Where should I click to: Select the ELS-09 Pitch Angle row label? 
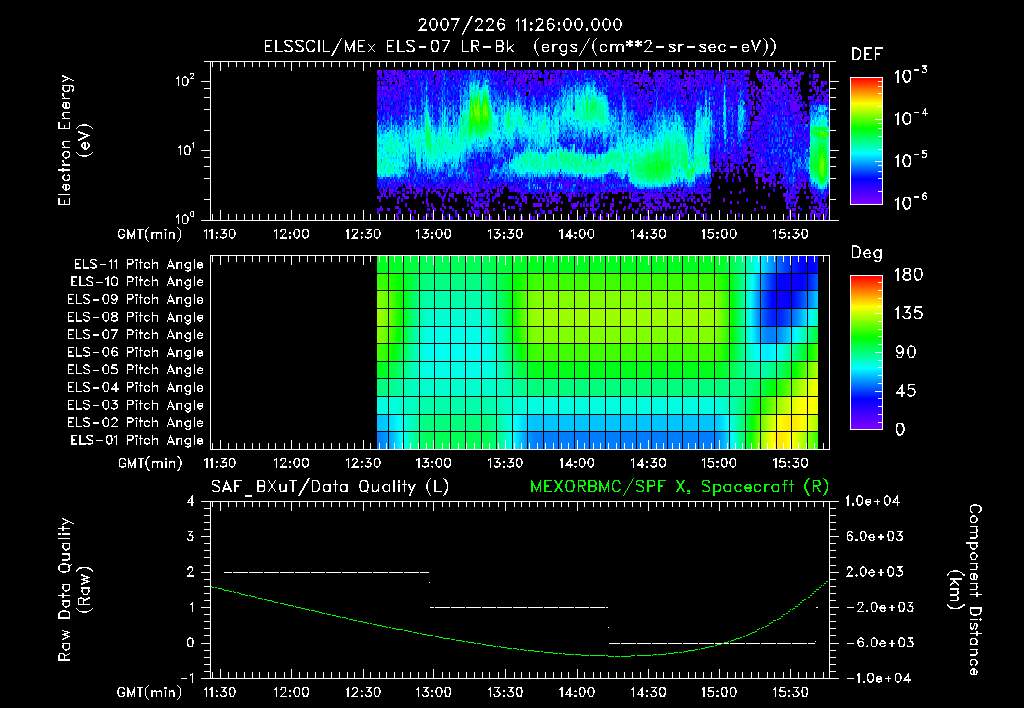click(x=136, y=300)
